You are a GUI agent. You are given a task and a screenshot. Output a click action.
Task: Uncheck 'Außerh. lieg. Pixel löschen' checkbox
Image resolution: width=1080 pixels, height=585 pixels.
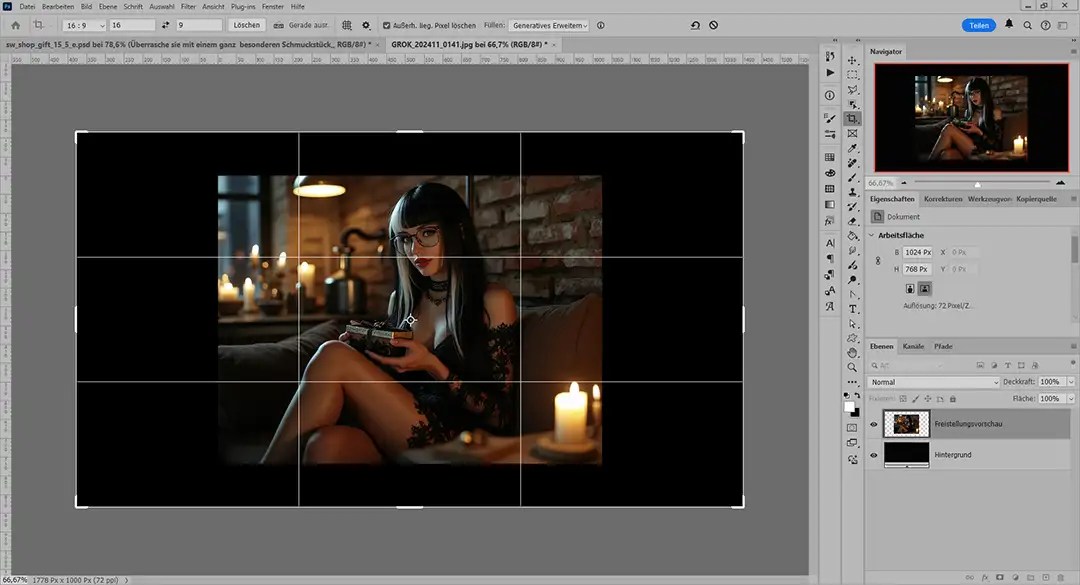coord(387,25)
